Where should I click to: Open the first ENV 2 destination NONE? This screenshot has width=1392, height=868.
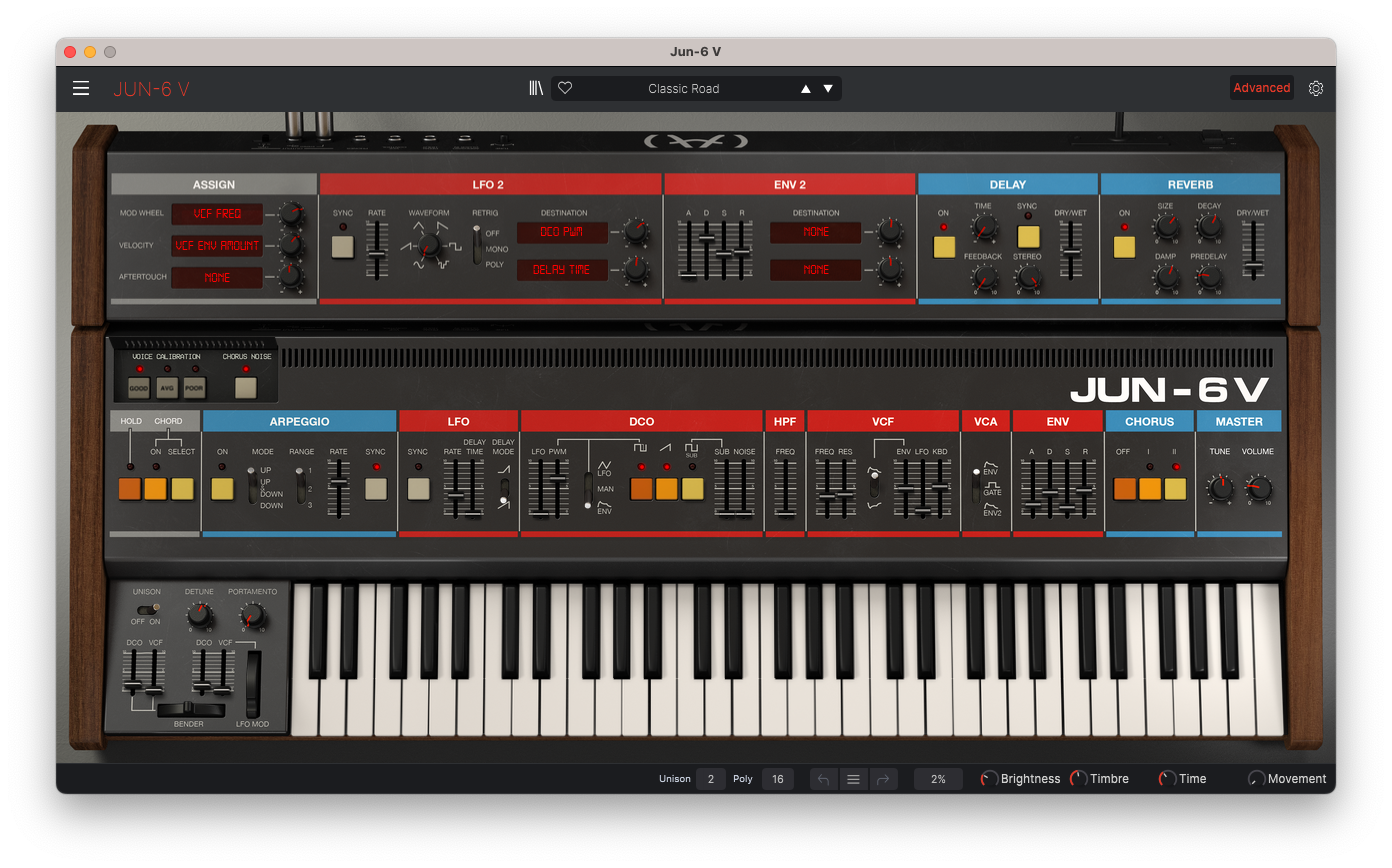pos(815,232)
